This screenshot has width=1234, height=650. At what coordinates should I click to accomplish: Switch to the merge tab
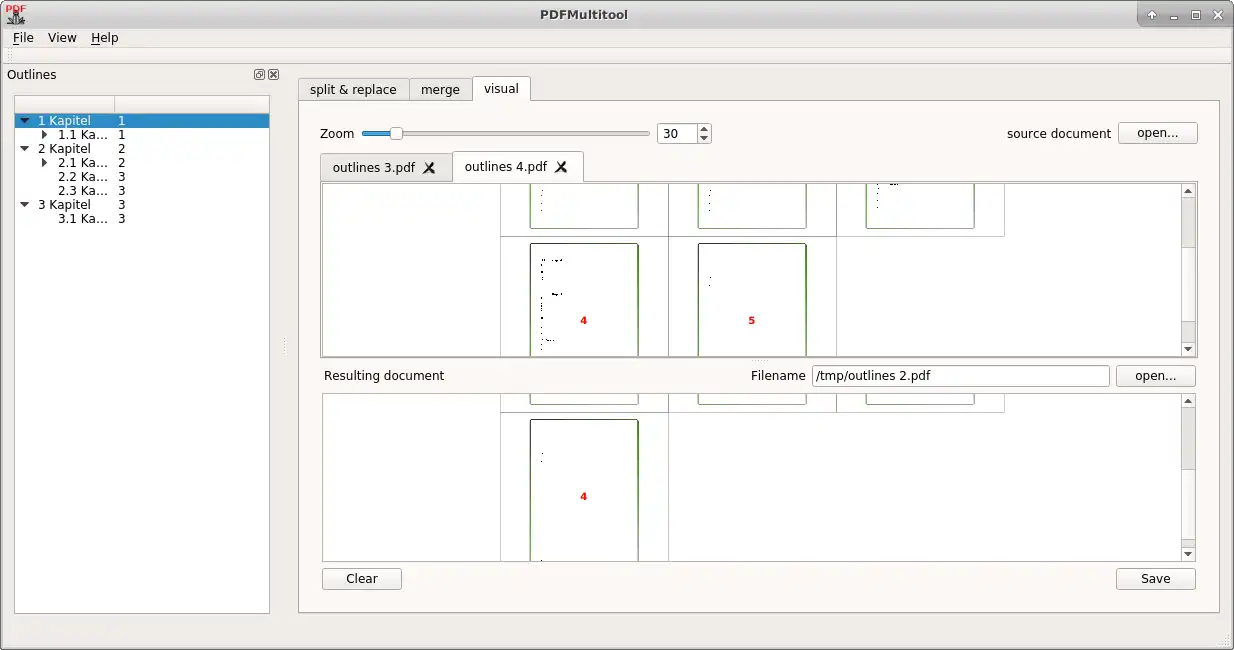440,90
